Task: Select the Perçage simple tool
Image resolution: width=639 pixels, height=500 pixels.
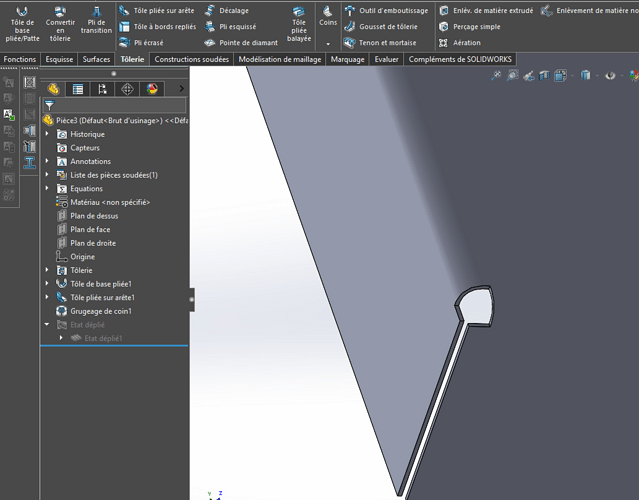Action: [x=469, y=27]
